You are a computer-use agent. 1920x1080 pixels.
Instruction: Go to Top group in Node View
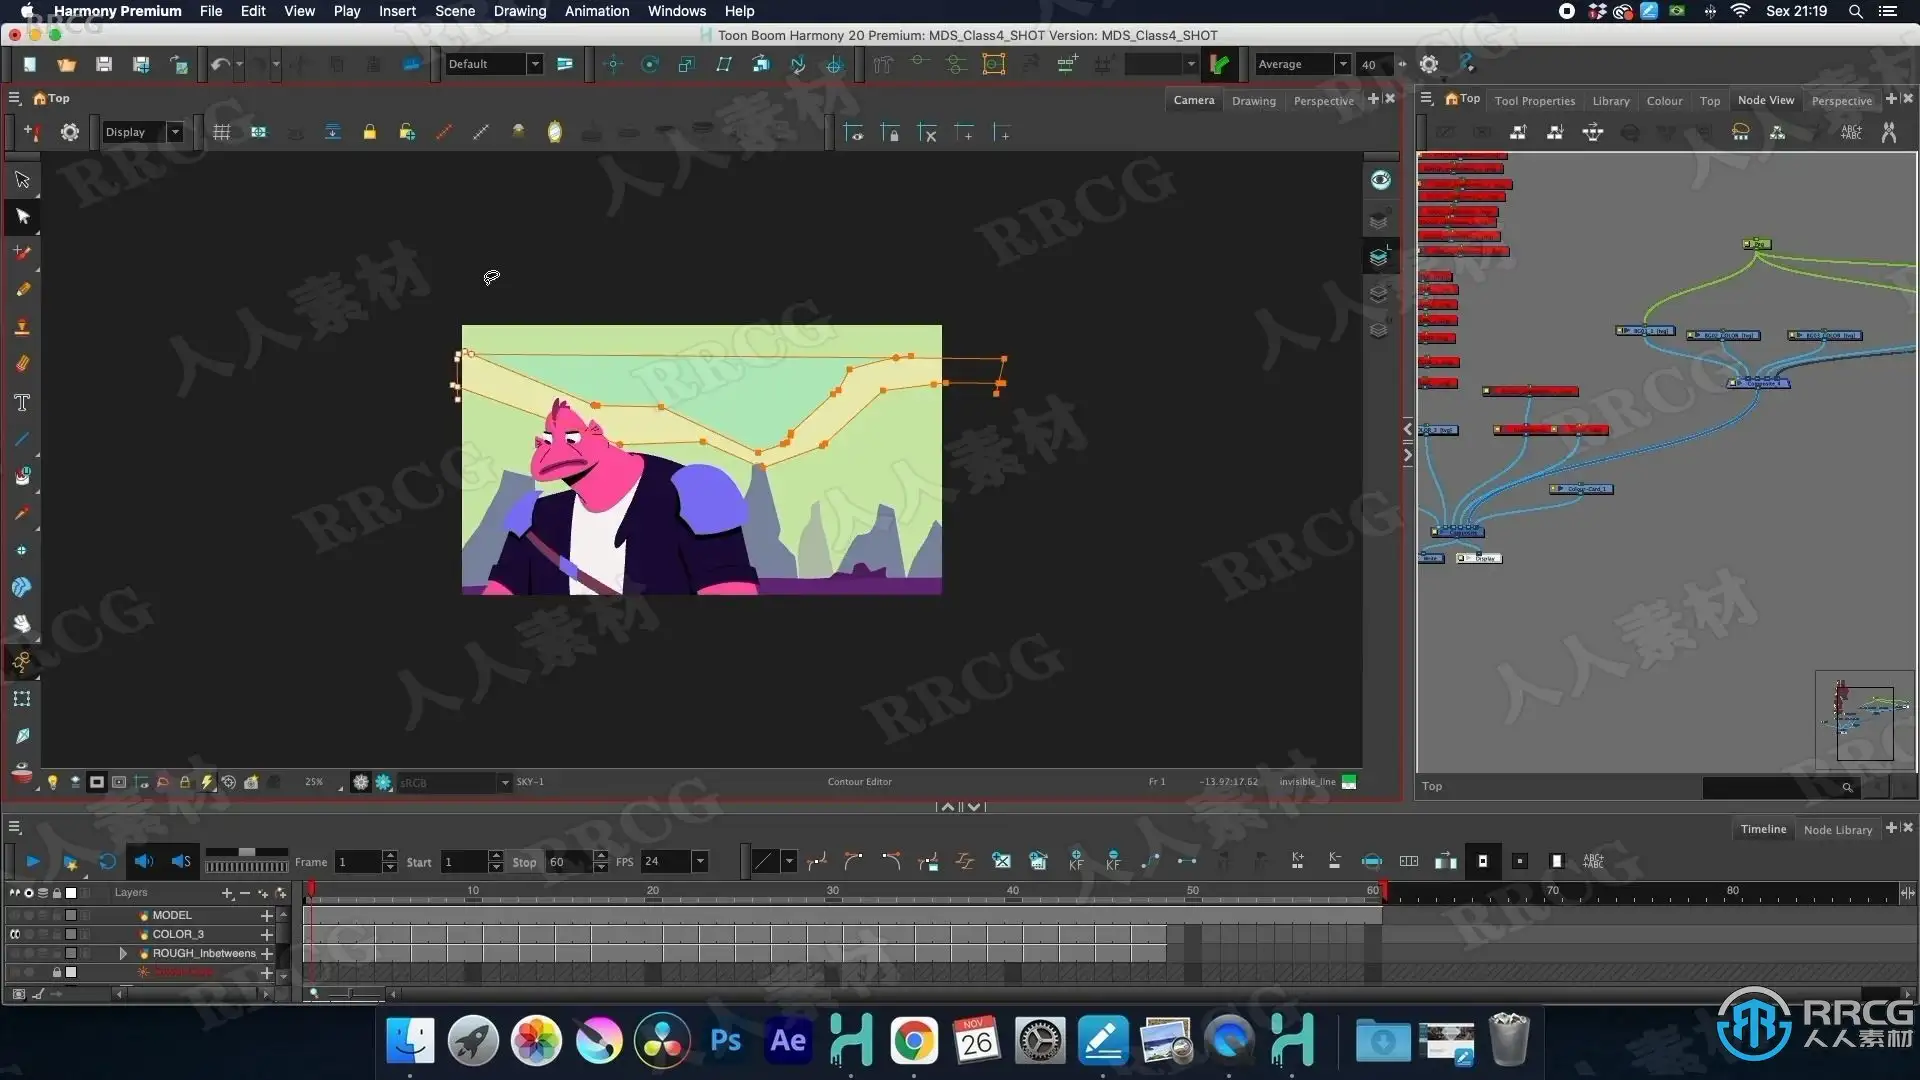[x=1463, y=98]
